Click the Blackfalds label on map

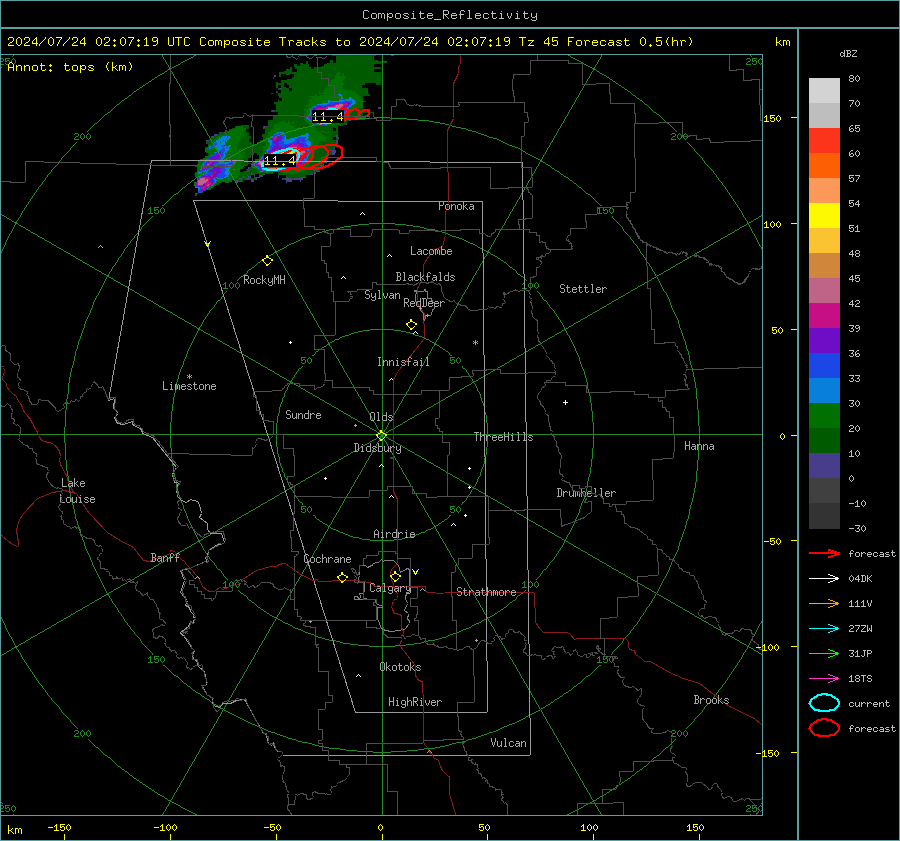pyautogui.click(x=425, y=277)
